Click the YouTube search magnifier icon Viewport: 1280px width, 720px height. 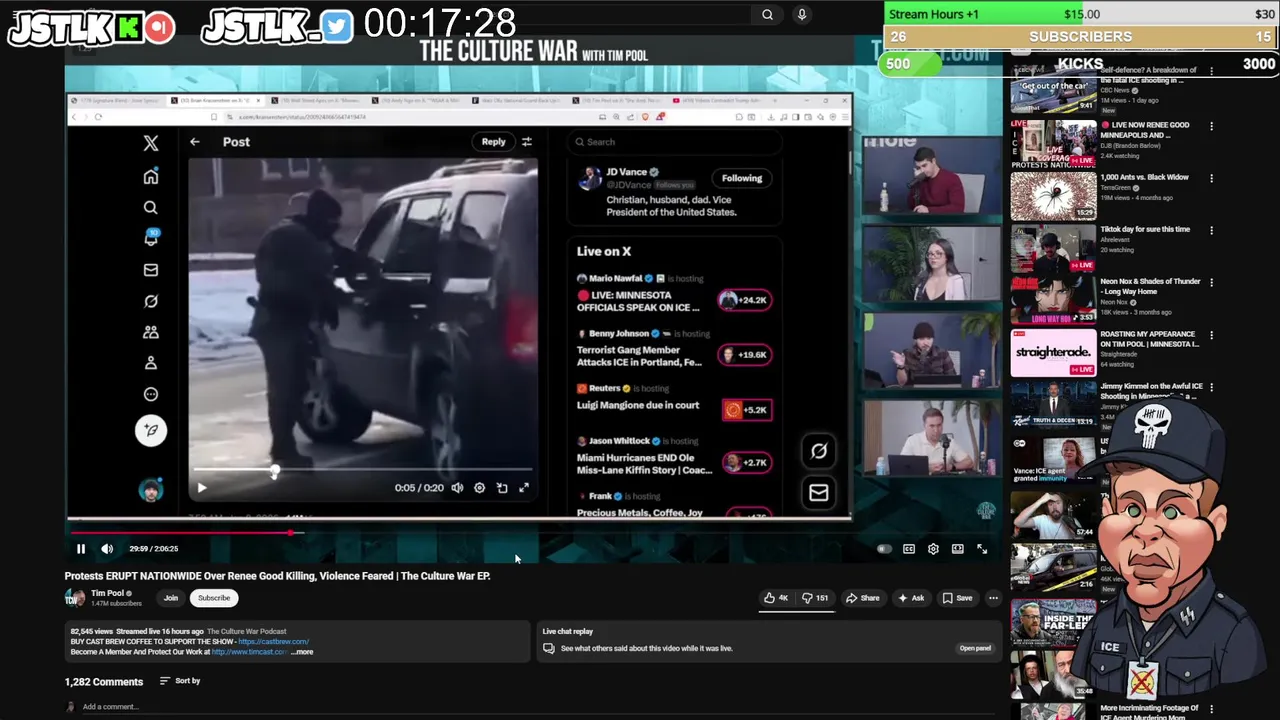[767, 14]
